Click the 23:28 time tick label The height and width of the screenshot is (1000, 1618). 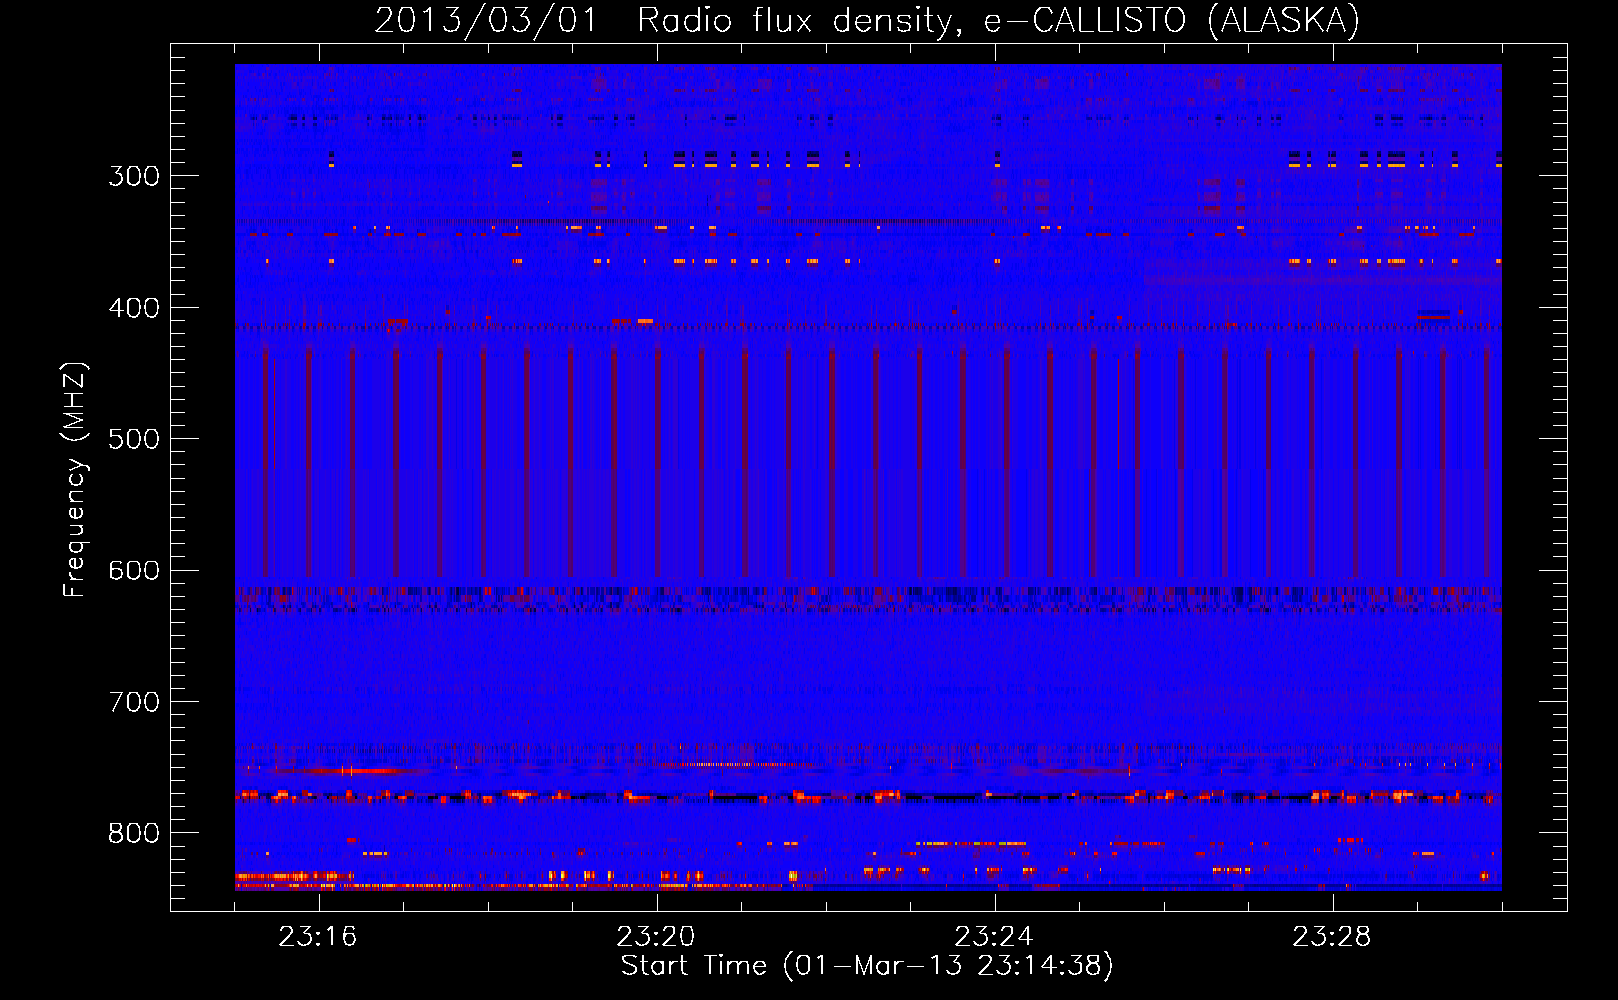1332,937
